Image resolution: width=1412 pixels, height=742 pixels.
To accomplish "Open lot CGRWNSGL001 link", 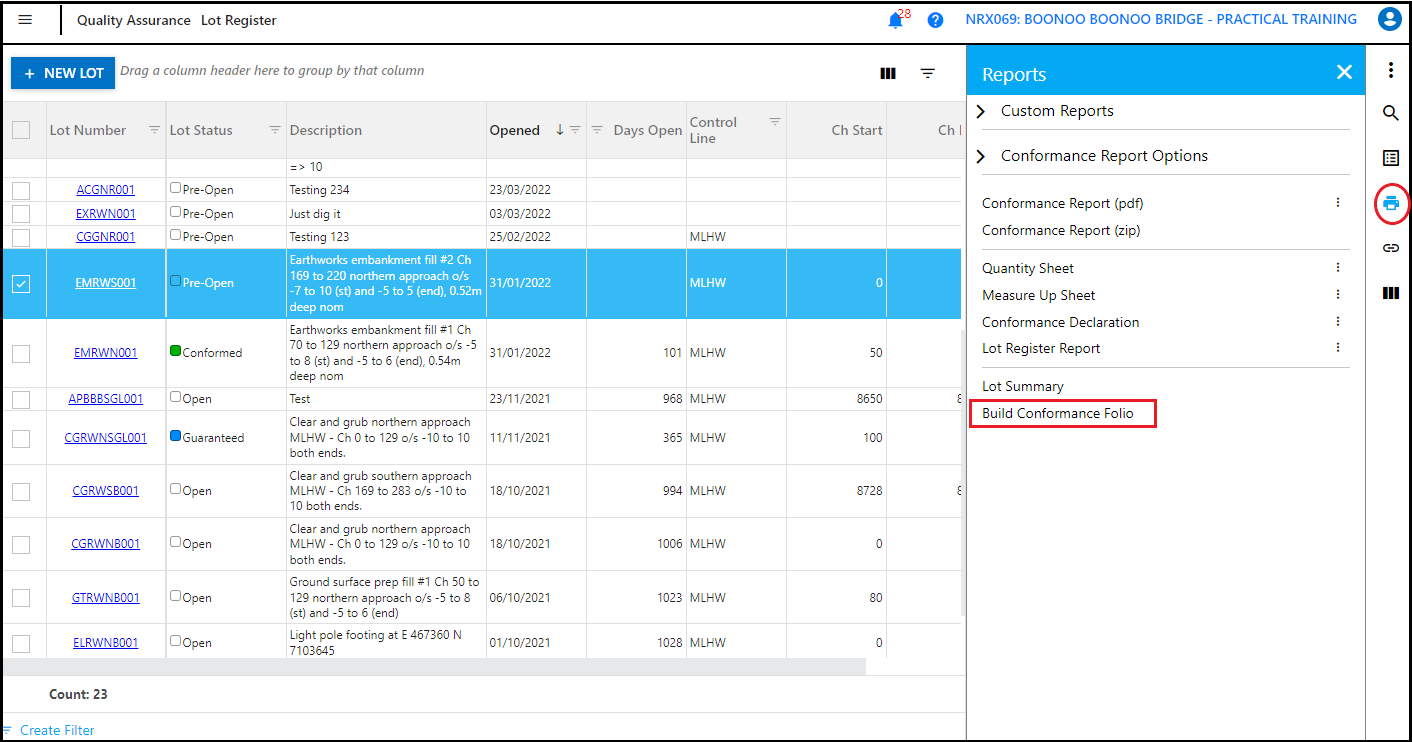I will tap(106, 438).
